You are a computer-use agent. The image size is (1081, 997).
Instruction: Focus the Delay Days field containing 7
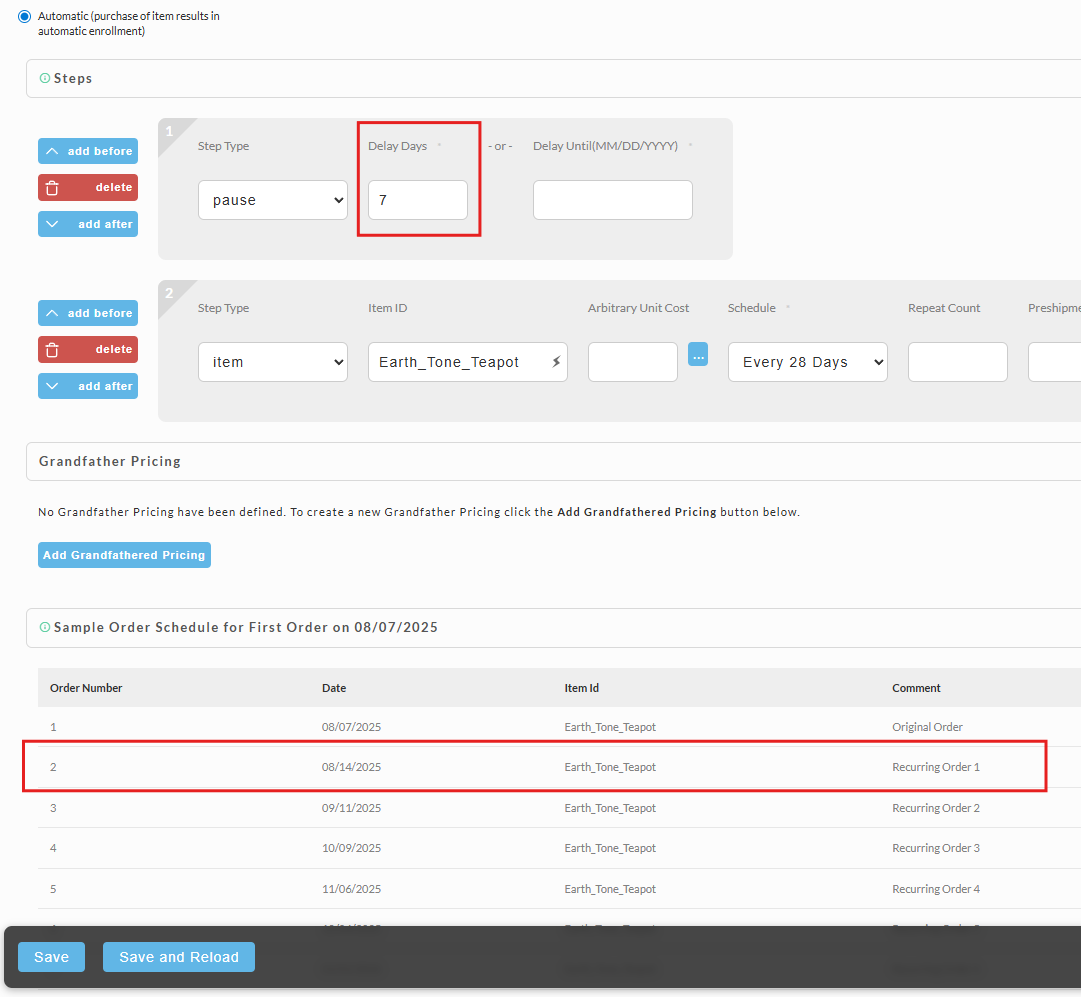click(x=418, y=200)
